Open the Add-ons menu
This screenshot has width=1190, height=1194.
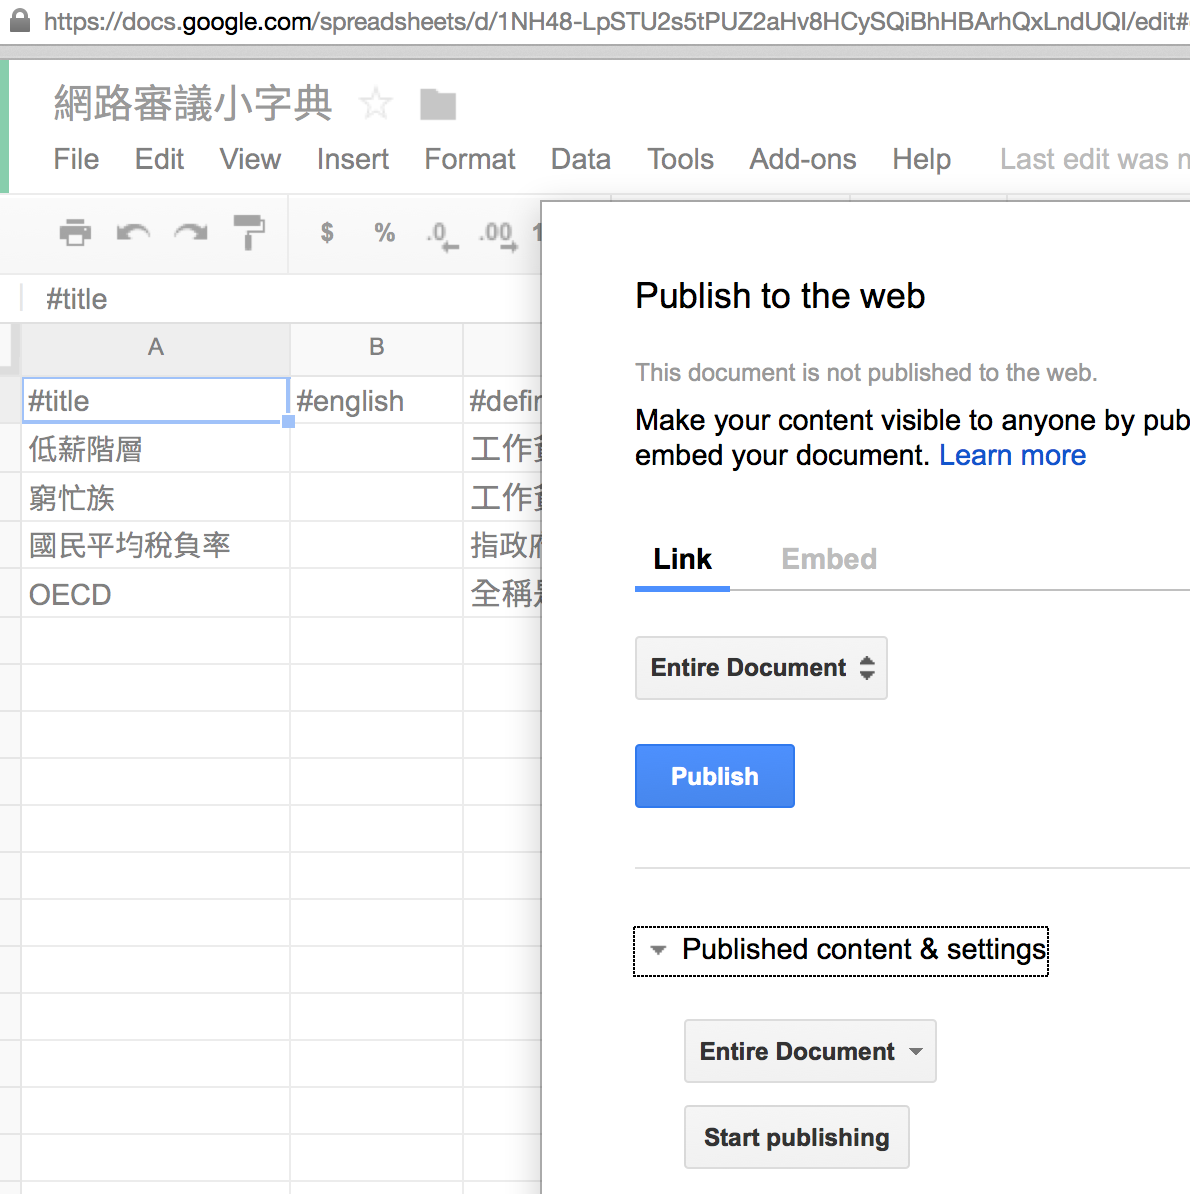[x=803, y=159]
